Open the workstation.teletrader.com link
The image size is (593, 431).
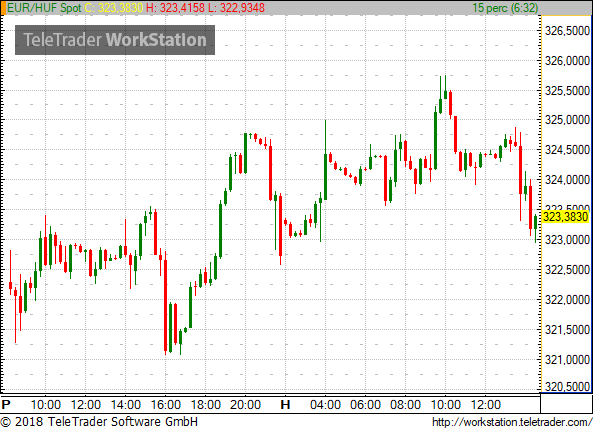[x=512, y=422]
